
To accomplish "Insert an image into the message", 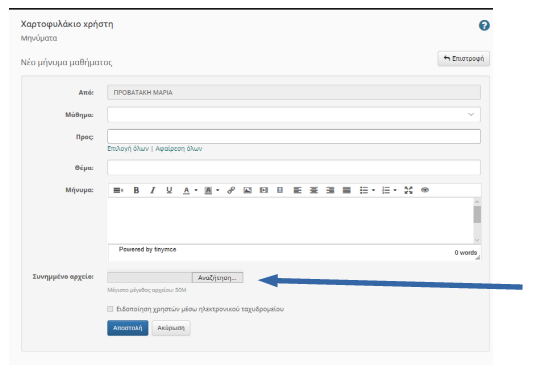I will [247, 190].
